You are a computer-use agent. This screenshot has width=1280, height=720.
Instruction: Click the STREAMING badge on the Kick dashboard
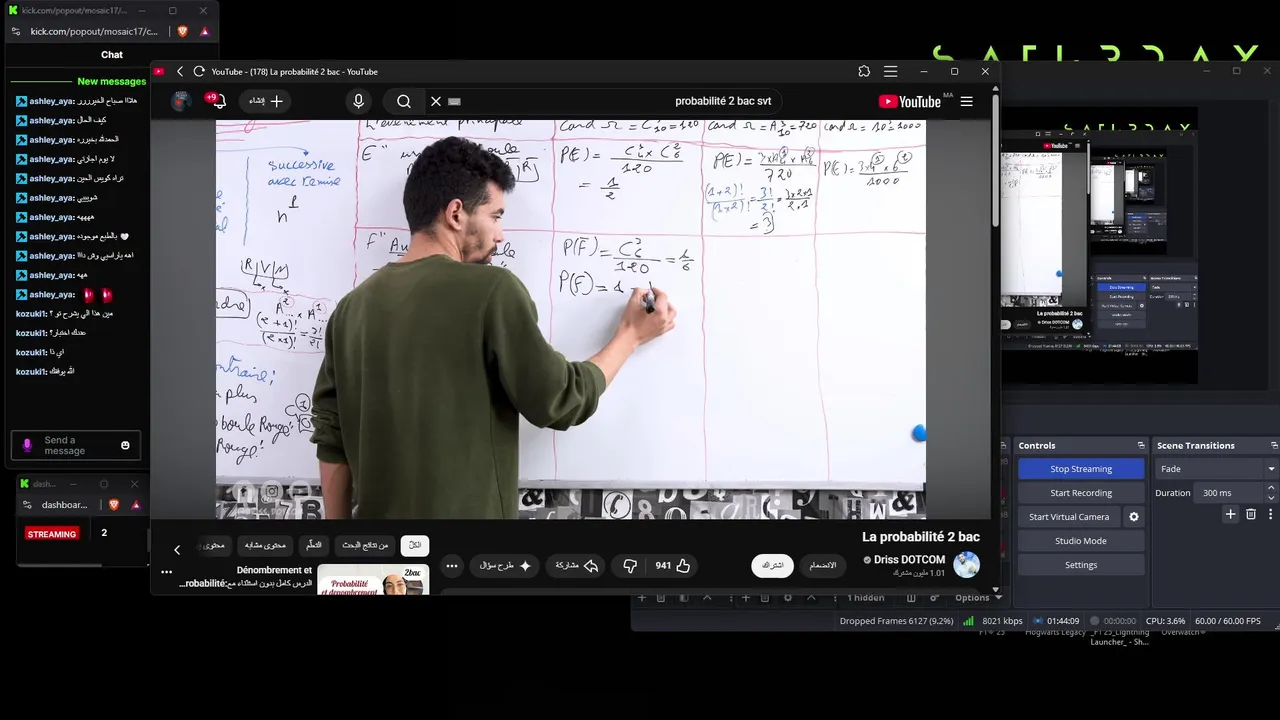(x=52, y=534)
